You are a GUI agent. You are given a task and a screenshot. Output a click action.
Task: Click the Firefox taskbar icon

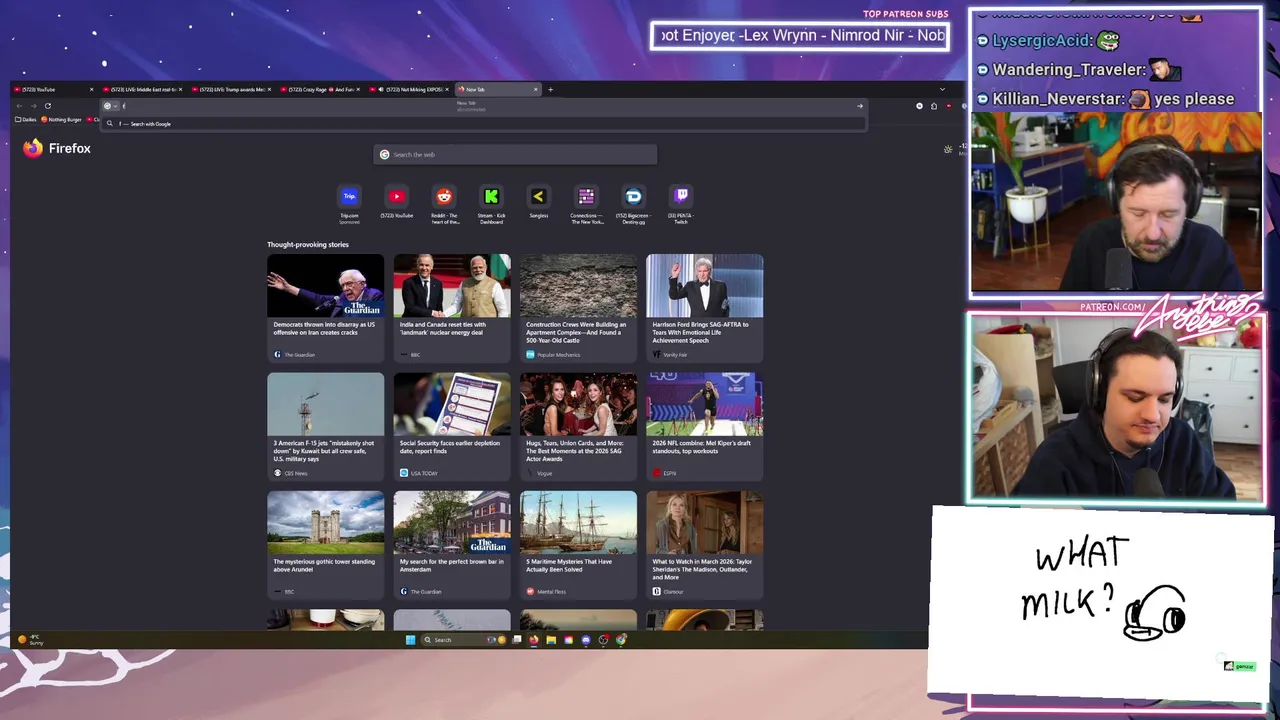[534, 640]
